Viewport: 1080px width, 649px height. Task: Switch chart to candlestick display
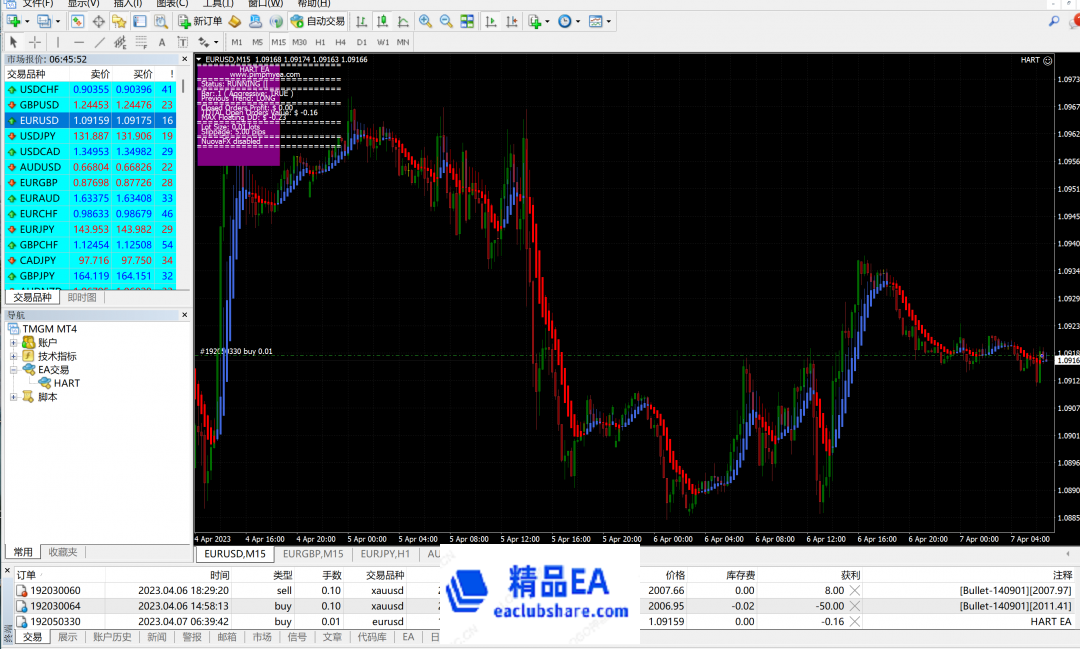381,21
